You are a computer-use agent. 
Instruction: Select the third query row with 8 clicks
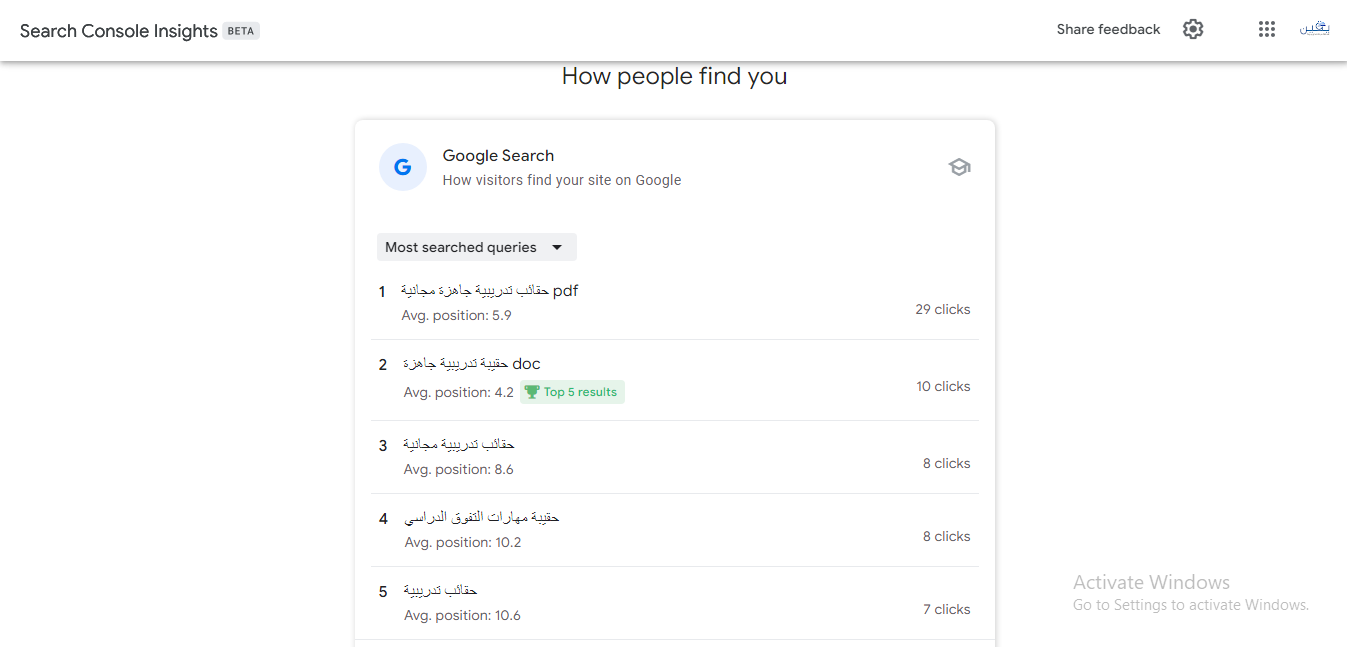[x=674, y=457]
